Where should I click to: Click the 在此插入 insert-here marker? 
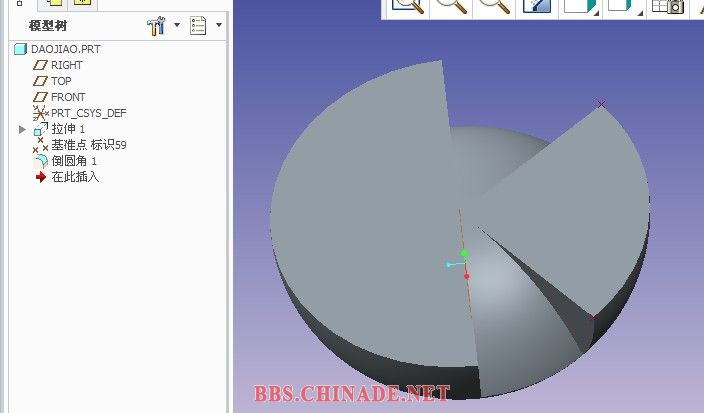coord(66,177)
